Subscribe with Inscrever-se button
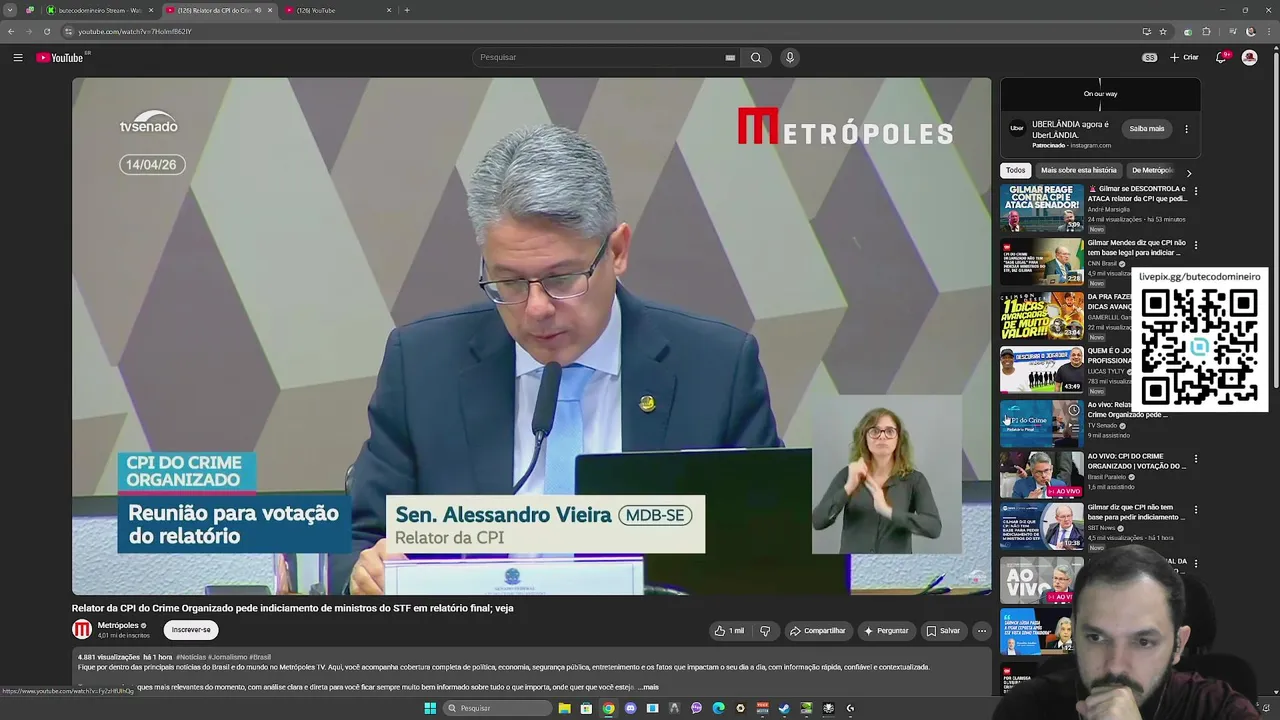This screenshot has width=1280, height=720. click(191, 630)
